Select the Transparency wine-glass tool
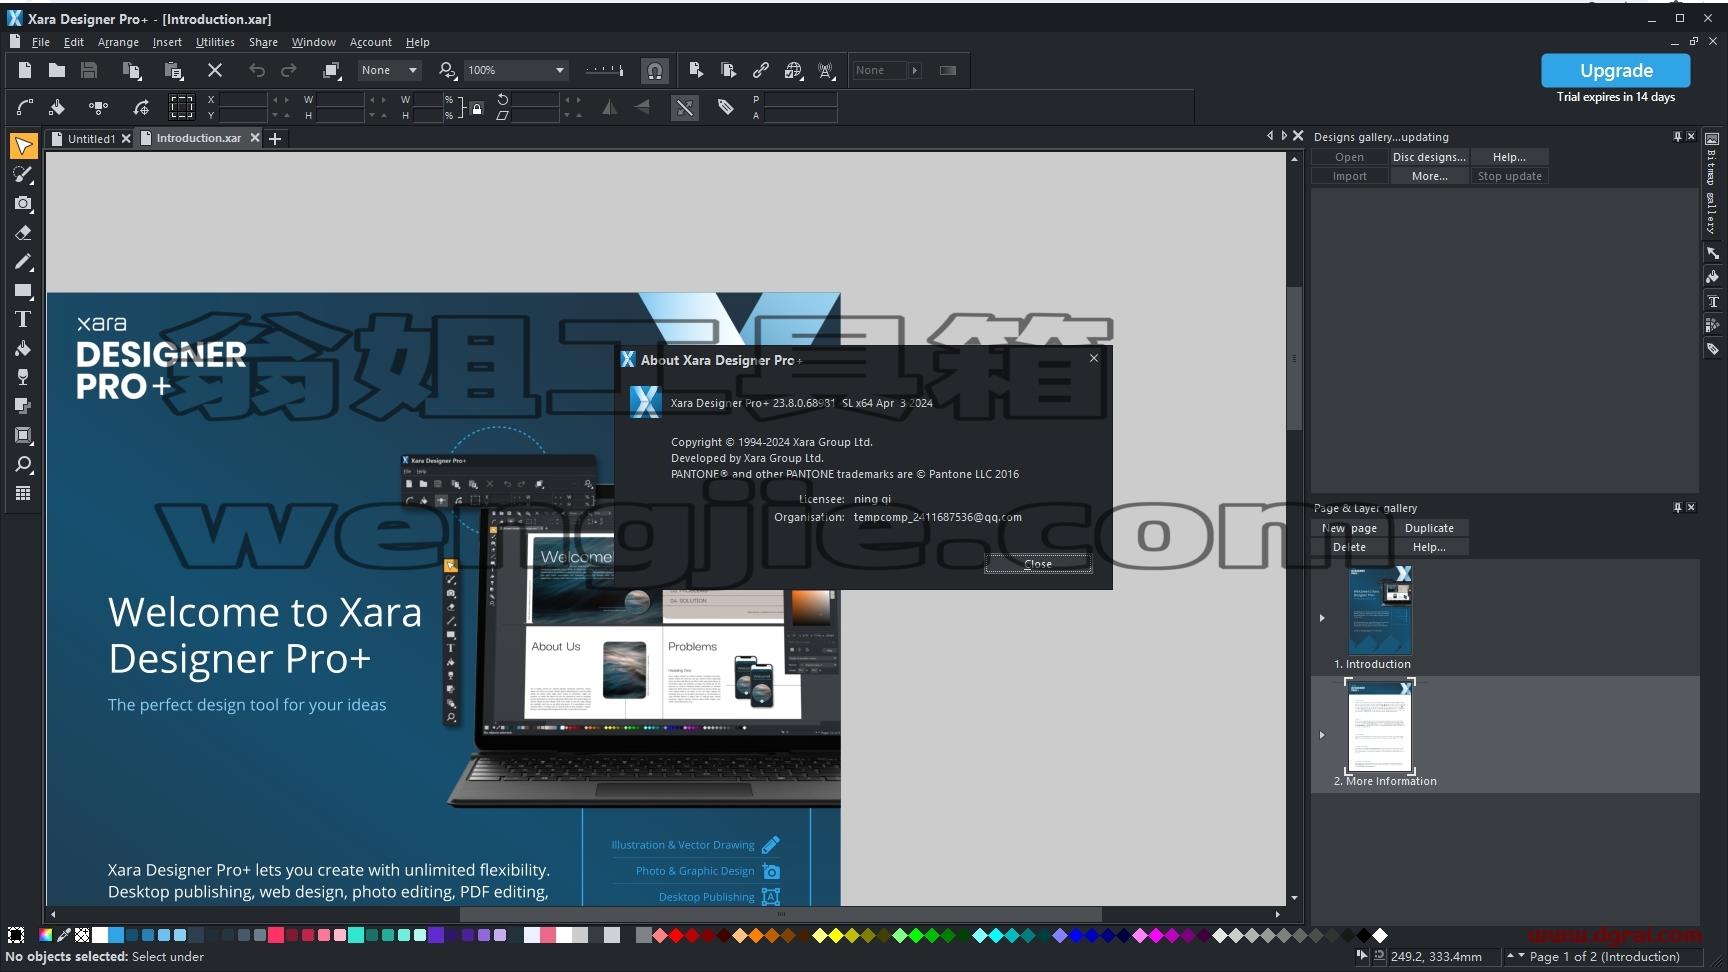The height and width of the screenshot is (972, 1728). pos(23,378)
